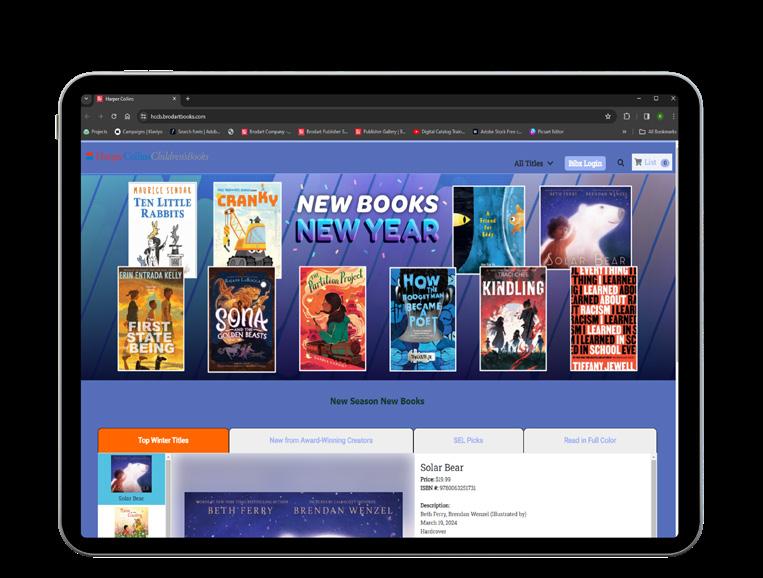Open the Projects bookmark

tap(95, 132)
